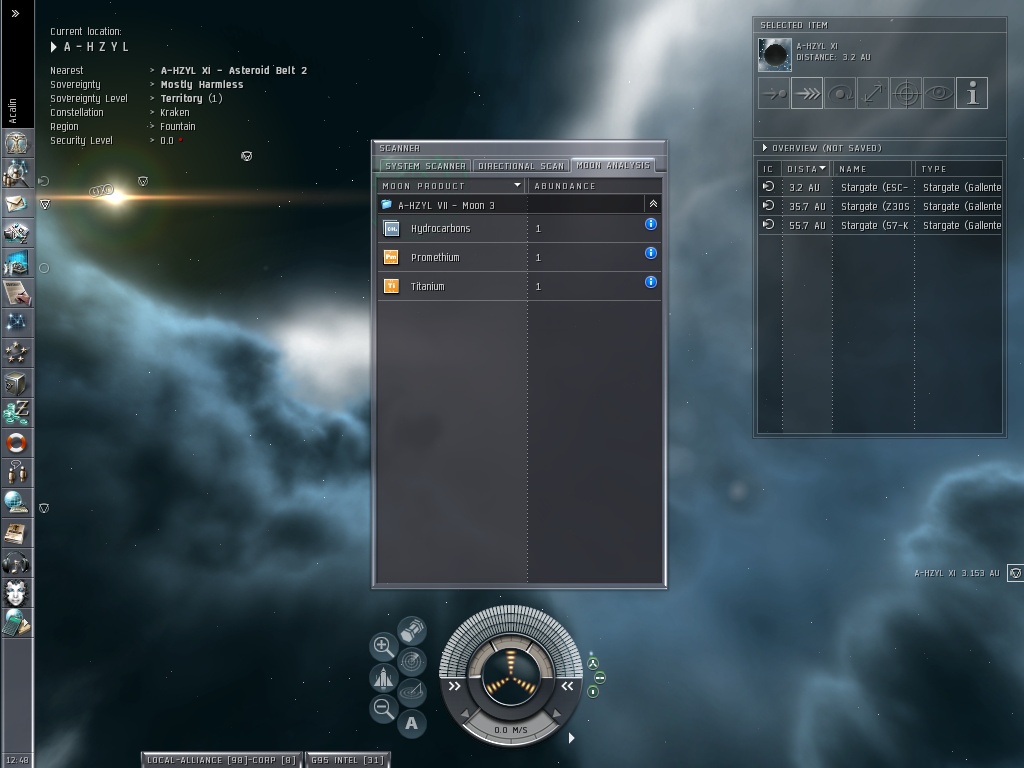This screenshot has height=768, width=1024.
Task: Click the Mostly Harmless sovereignty link
Action: pos(202,85)
